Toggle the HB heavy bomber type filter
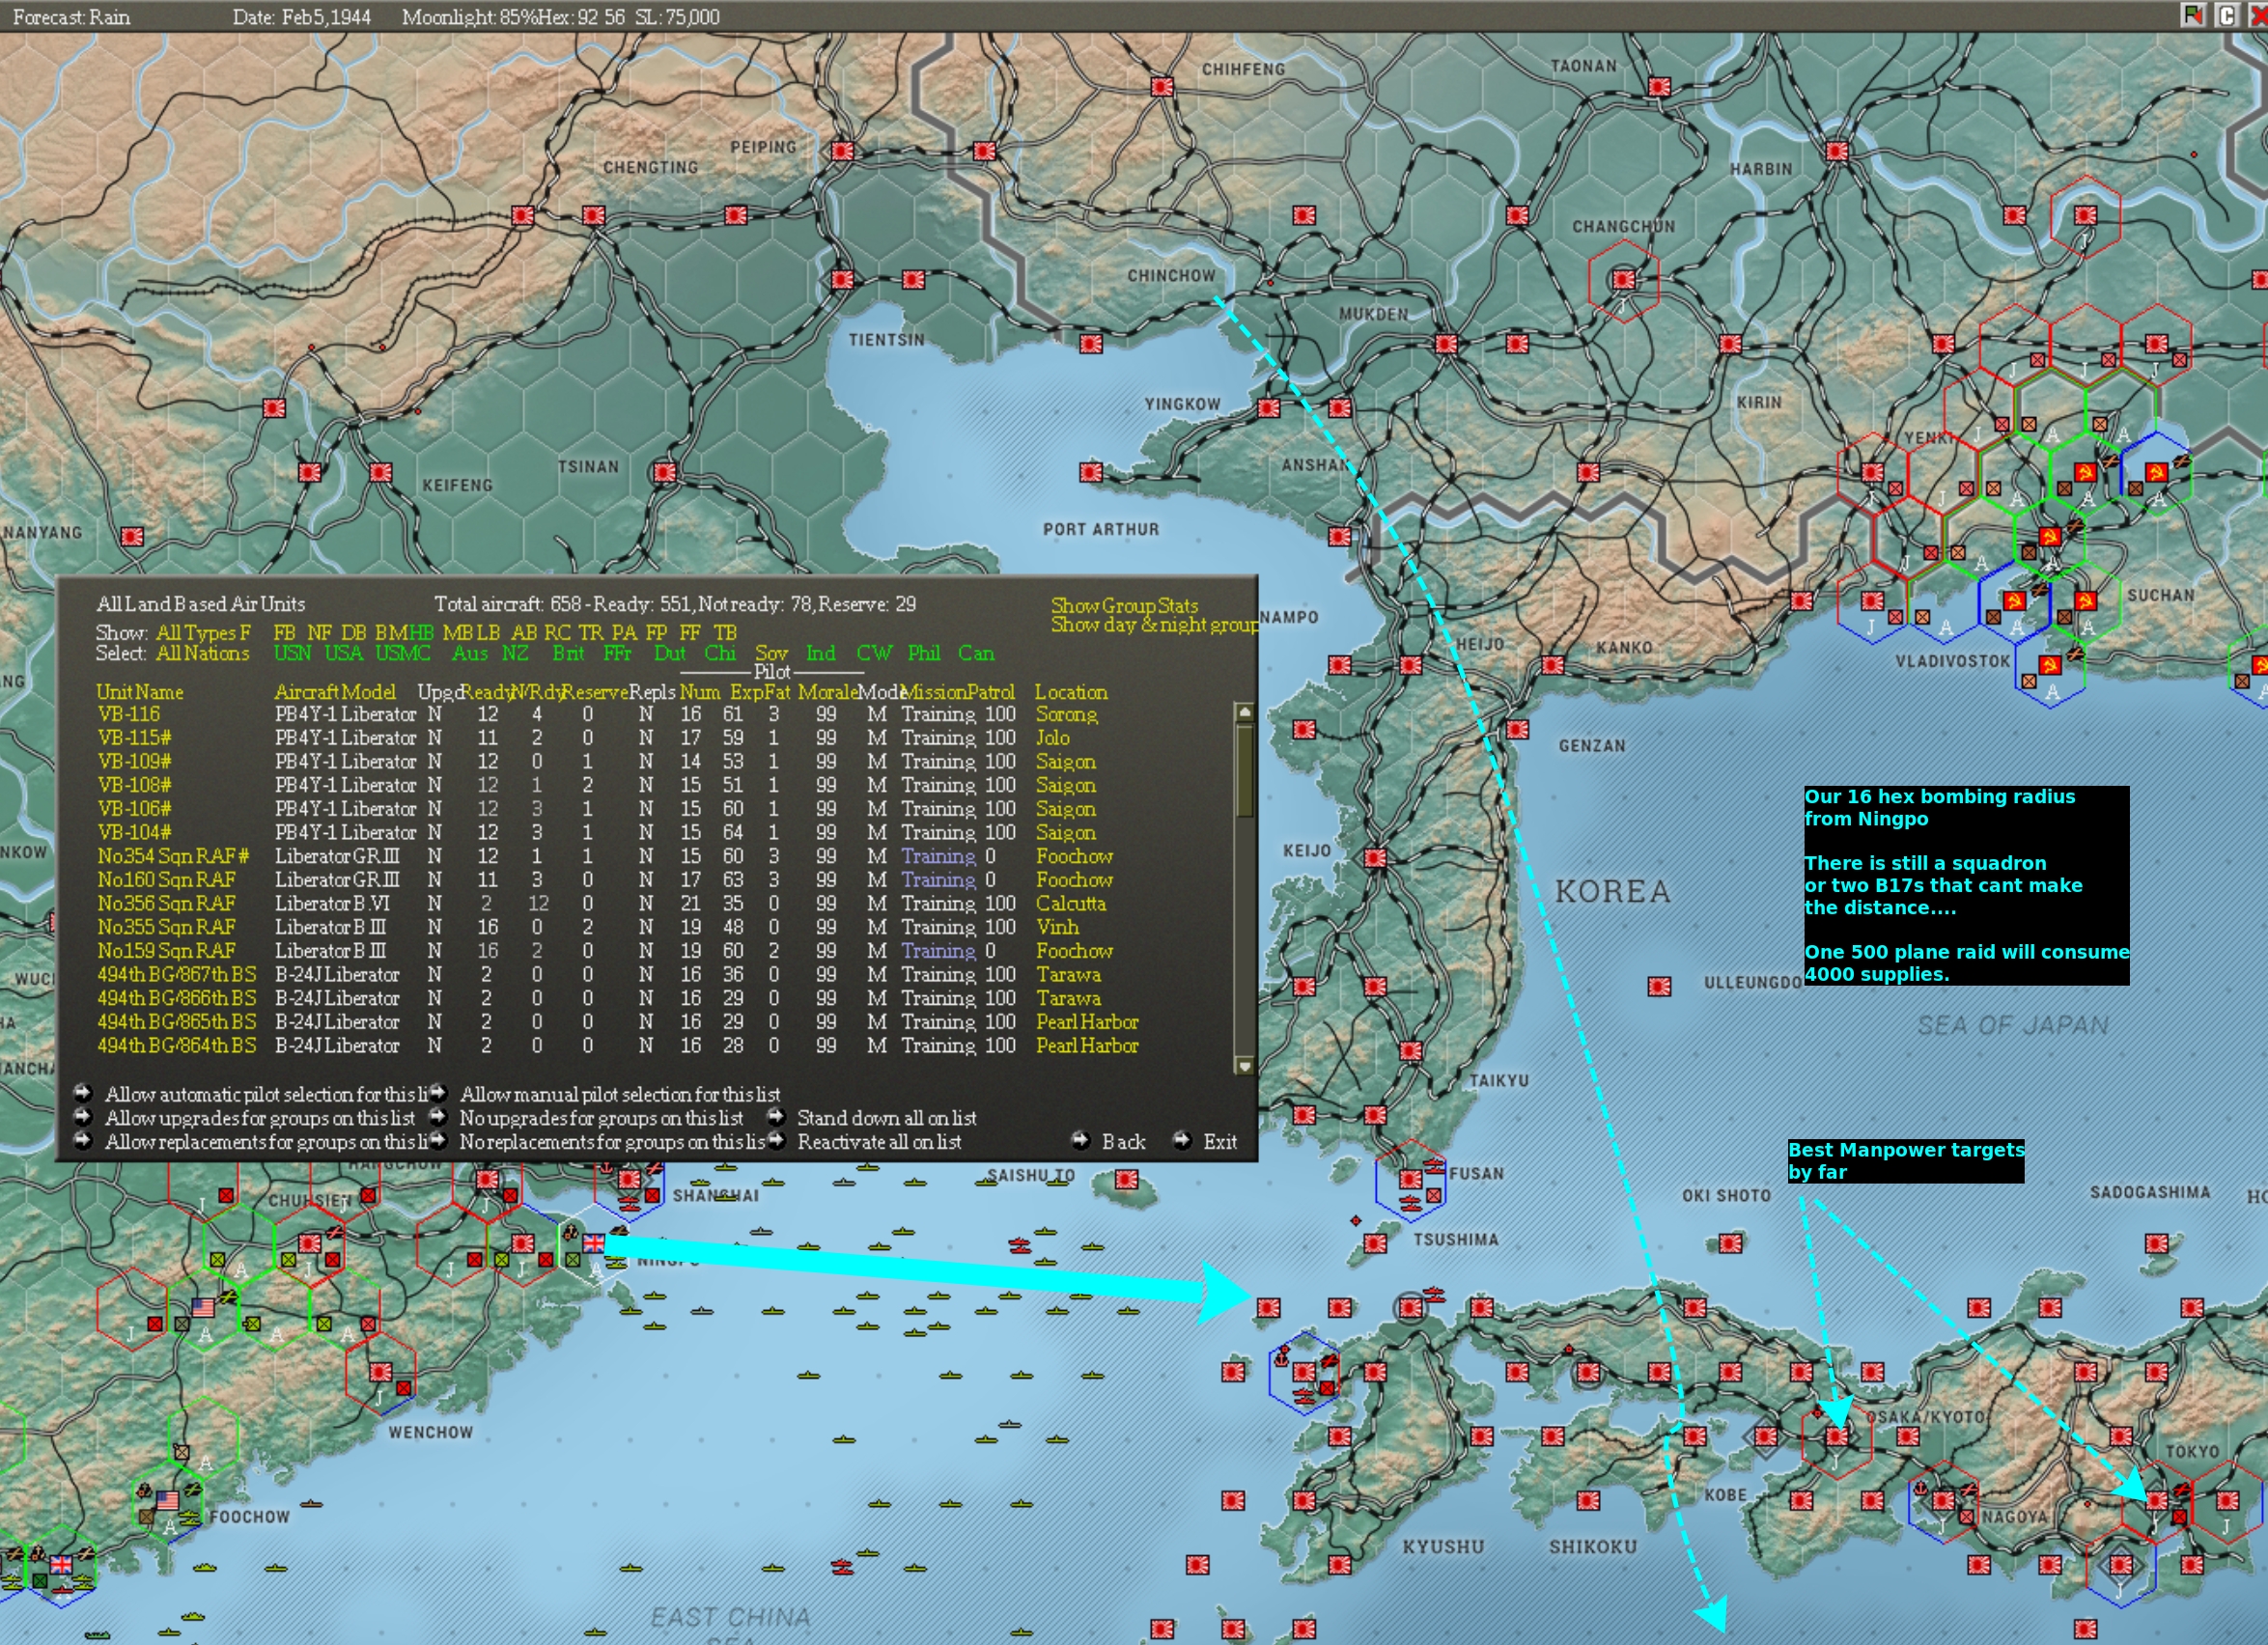Viewport: 2268px width, 1645px height. (421, 632)
